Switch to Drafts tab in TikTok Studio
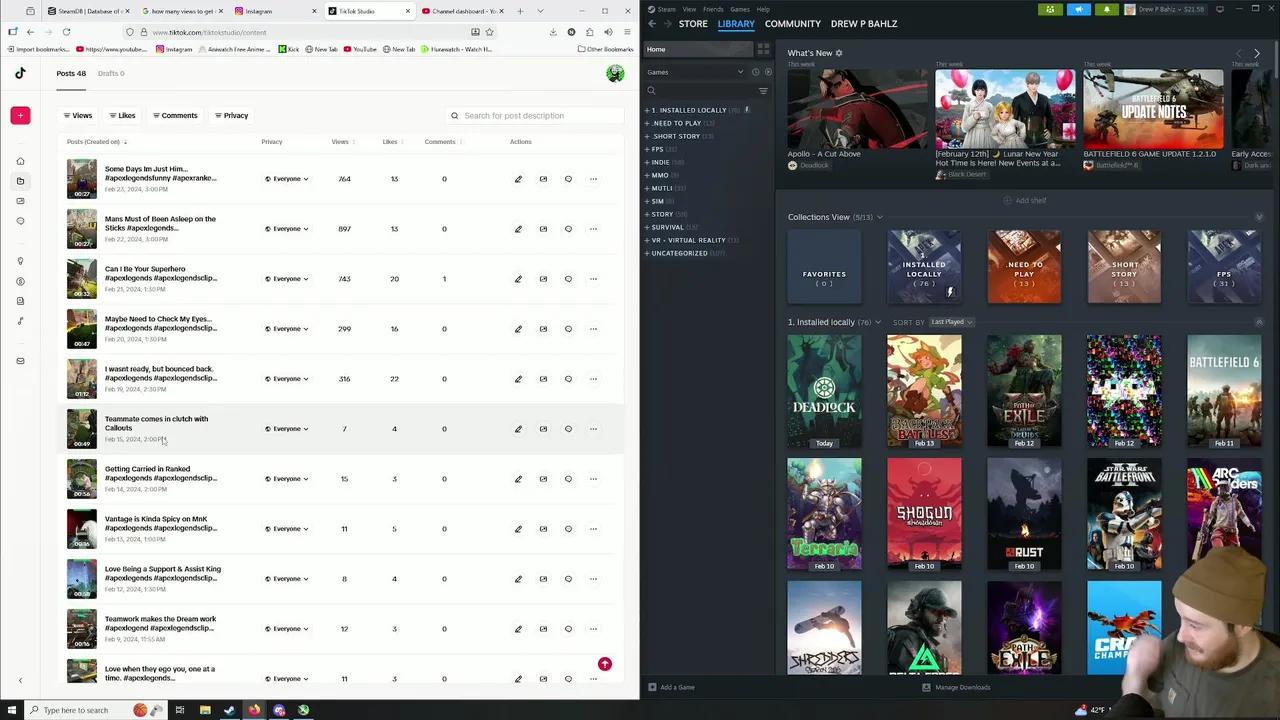The height and width of the screenshot is (720, 1280). 110,73
